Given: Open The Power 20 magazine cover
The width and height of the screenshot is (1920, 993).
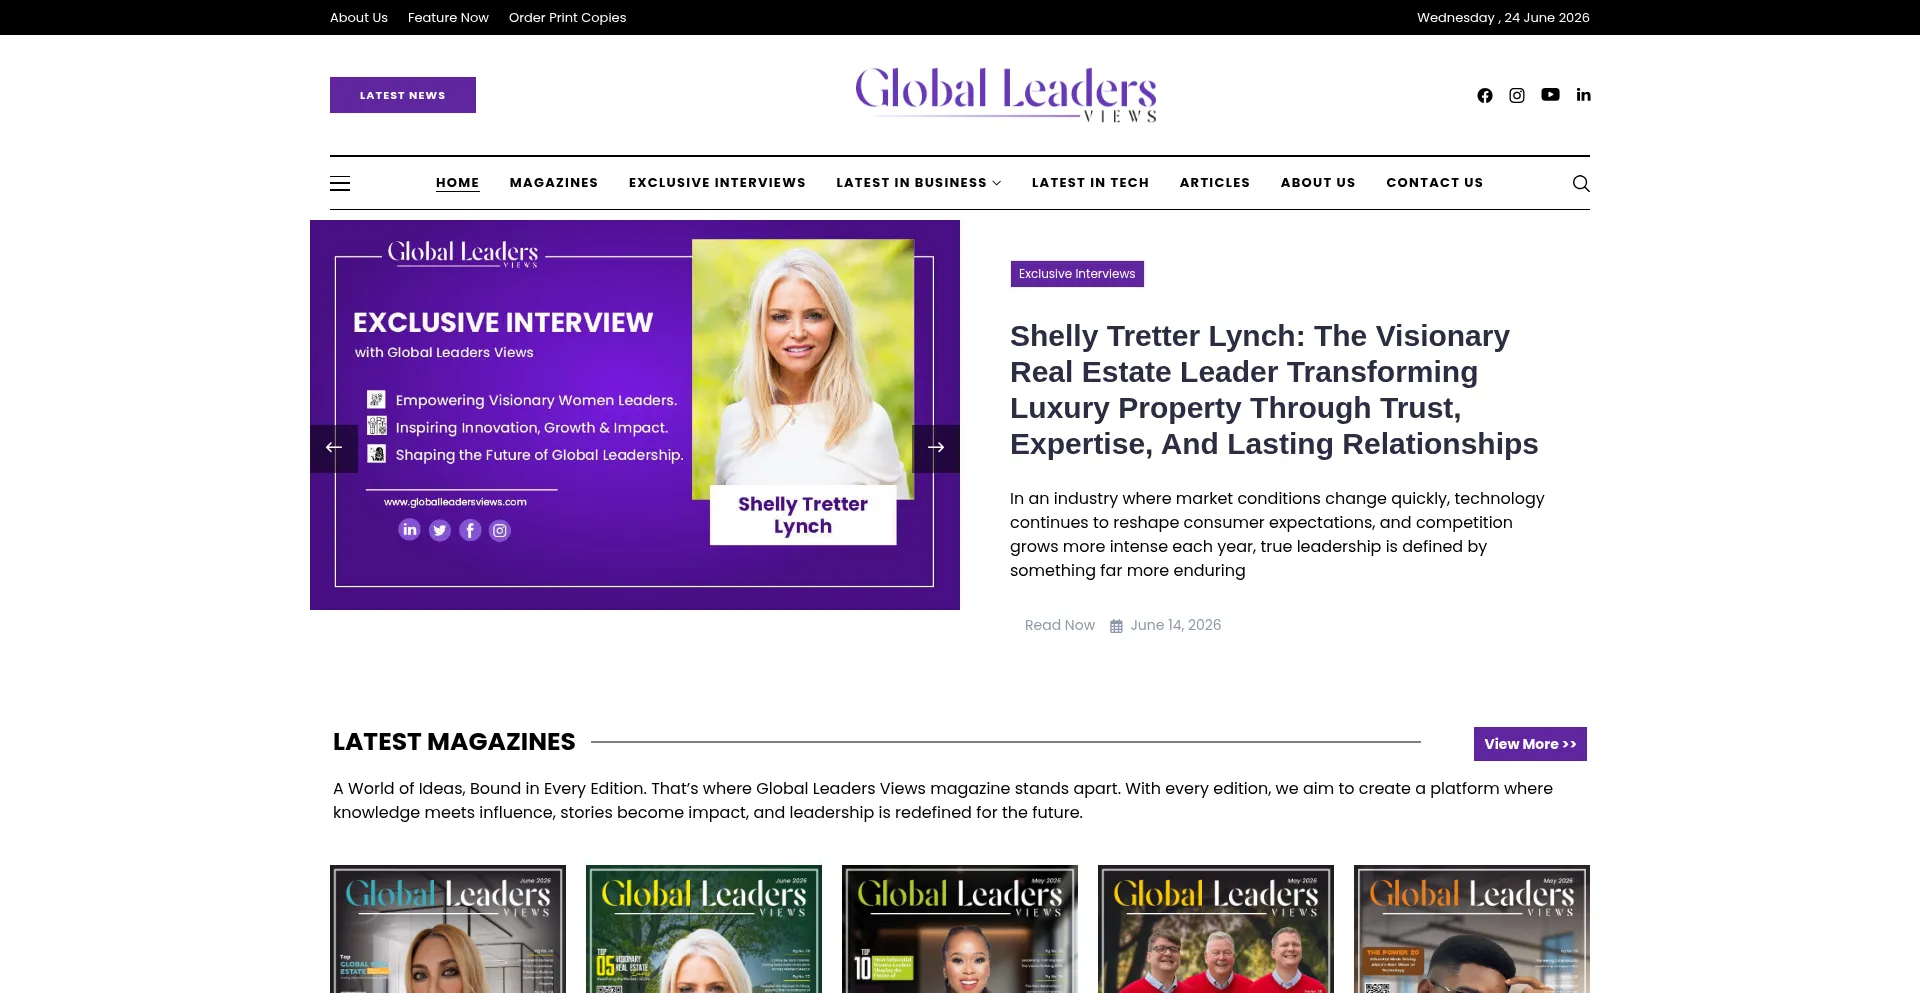Looking at the screenshot, I should pyautogui.click(x=1472, y=929).
